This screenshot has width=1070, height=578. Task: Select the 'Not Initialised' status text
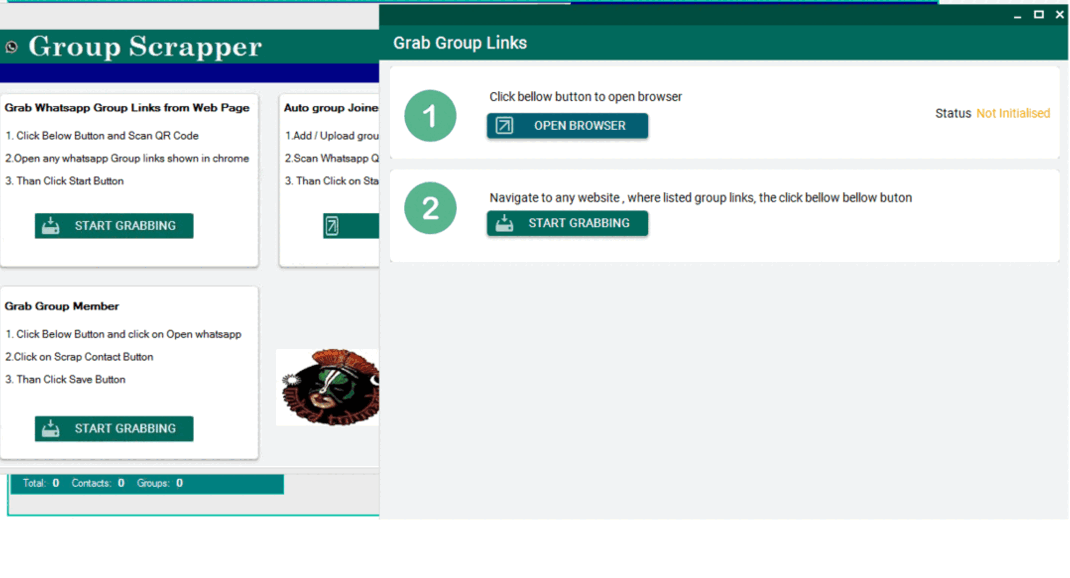(1013, 113)
